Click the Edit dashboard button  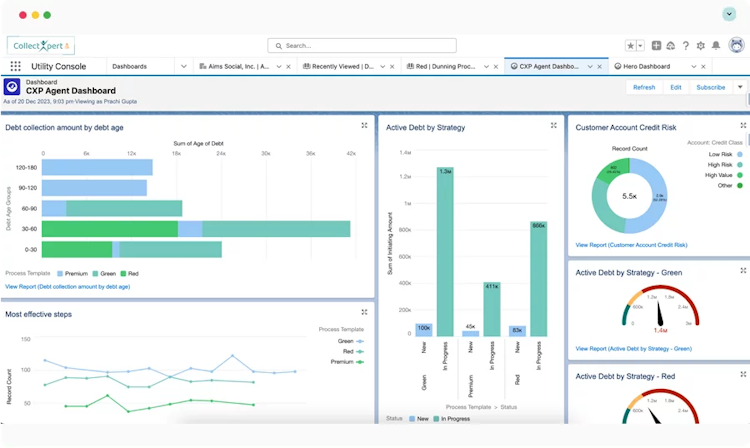click(x=676, y=87)
